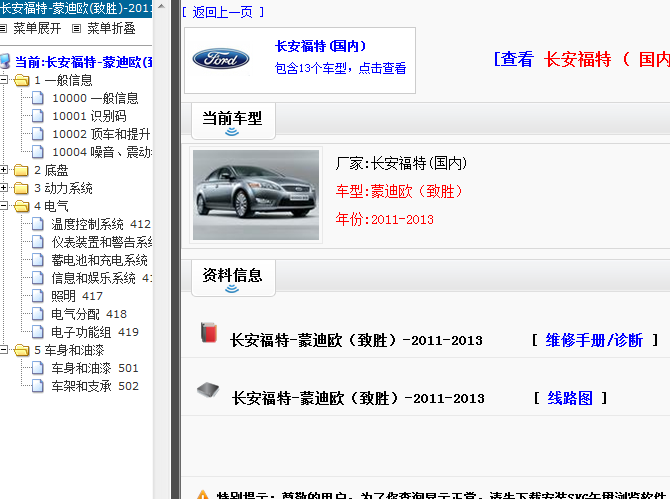Open tree item 照明 417

tap(77, 296)
